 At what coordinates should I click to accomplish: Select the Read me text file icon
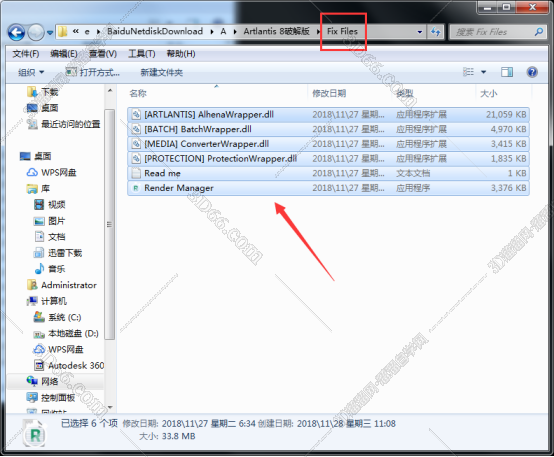coord(136,173)
